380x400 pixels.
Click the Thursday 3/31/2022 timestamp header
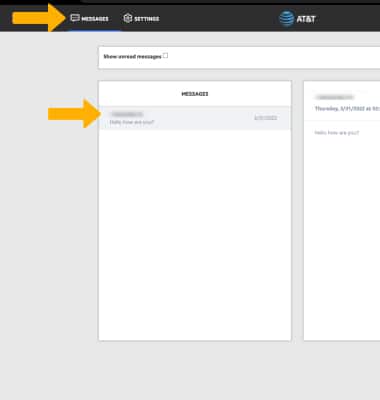click(x=347, y=109)
